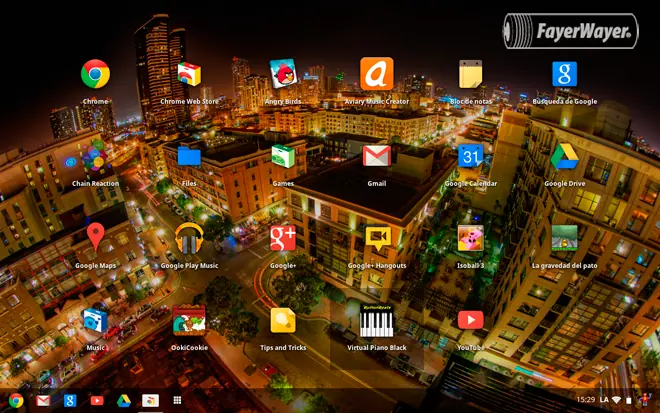The image size is (660, 413).
Task: Click the Gmail icon in the shelf
Action: point(43,400)
